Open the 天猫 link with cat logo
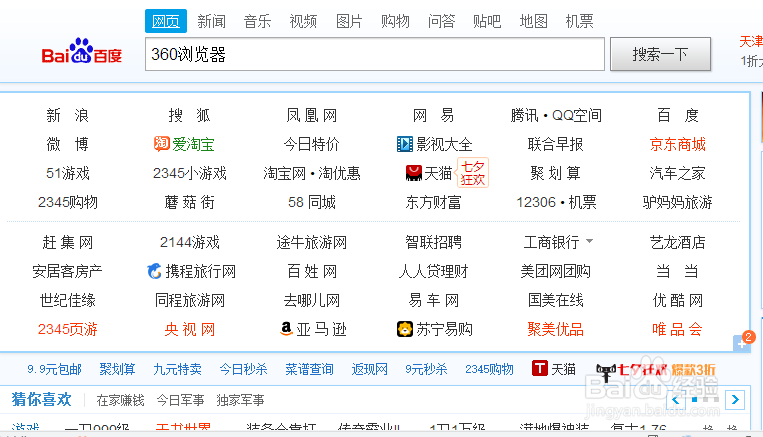 (x=429, y=173)
